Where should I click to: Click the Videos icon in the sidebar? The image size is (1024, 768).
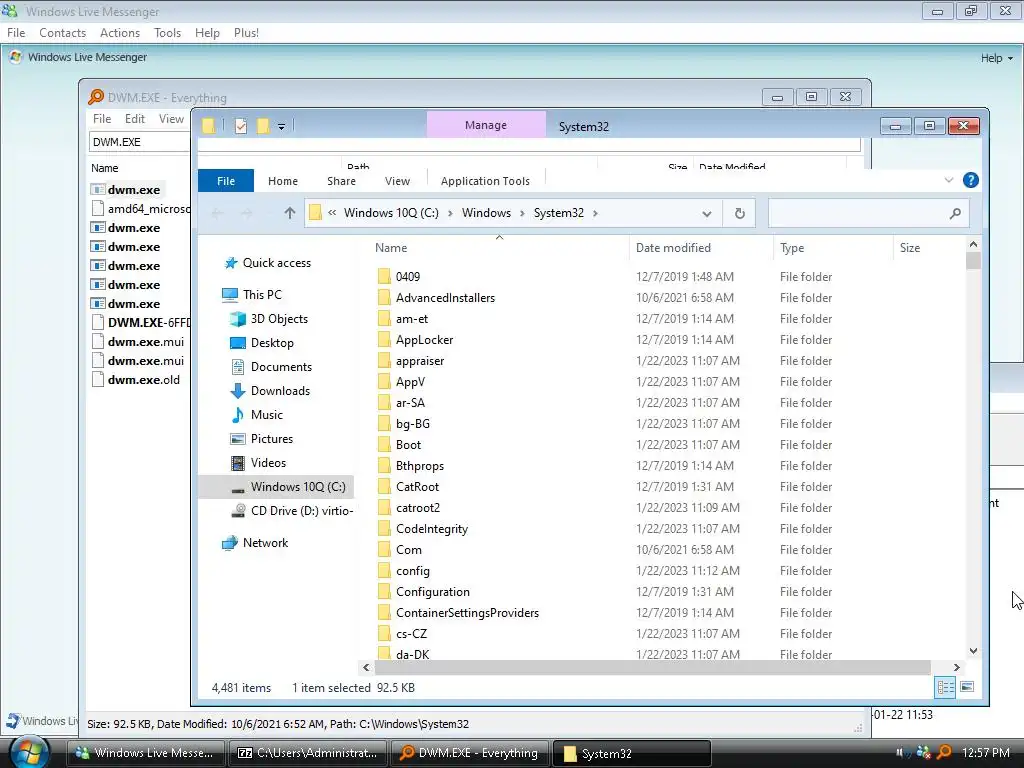point(238,463)
